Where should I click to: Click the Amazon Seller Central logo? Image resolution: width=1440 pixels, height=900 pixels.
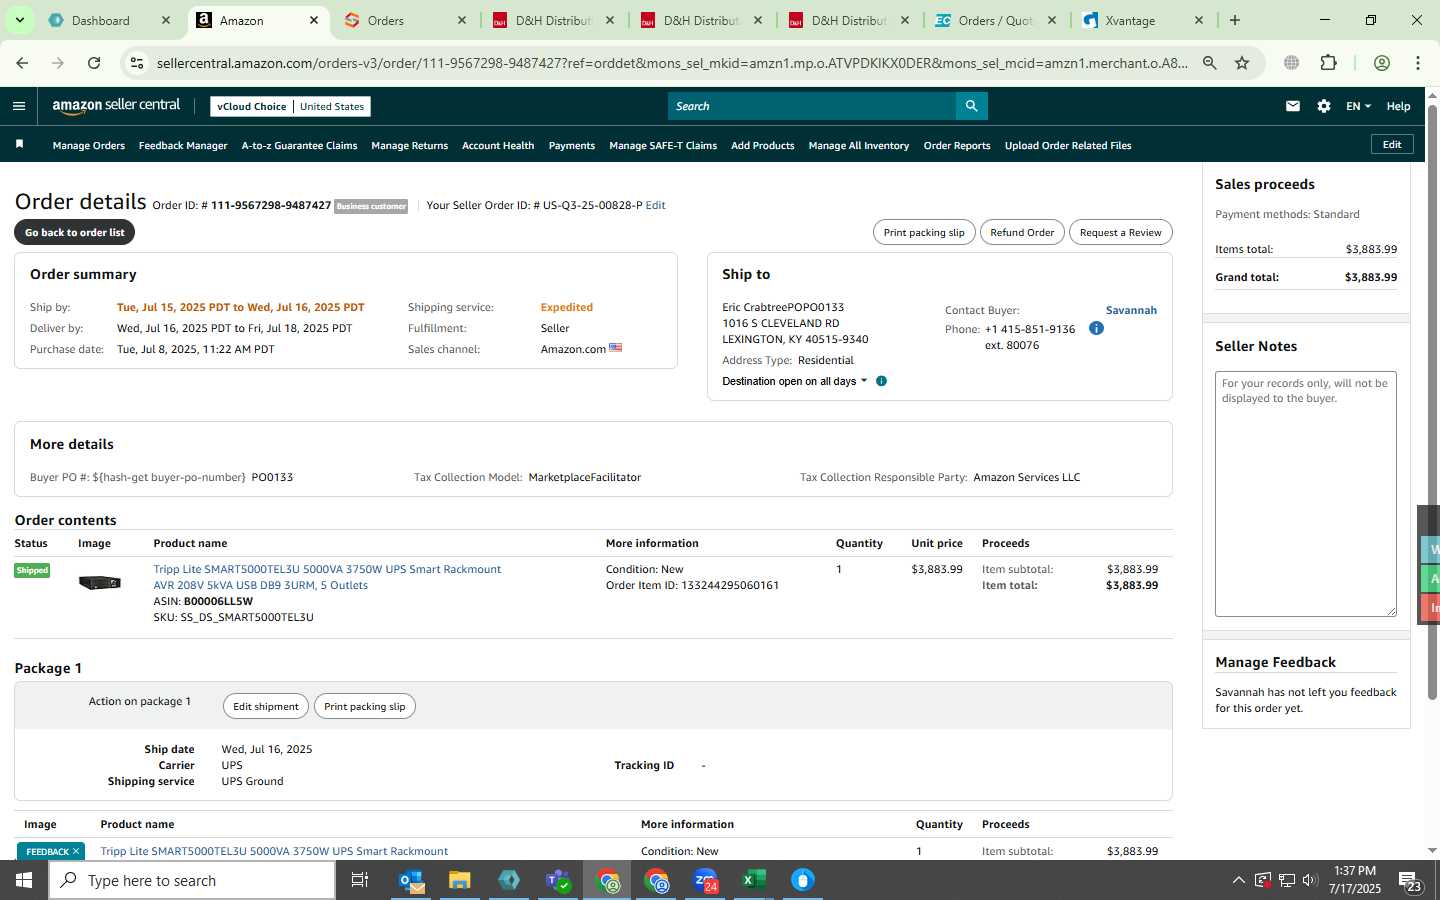click(116, 106)
